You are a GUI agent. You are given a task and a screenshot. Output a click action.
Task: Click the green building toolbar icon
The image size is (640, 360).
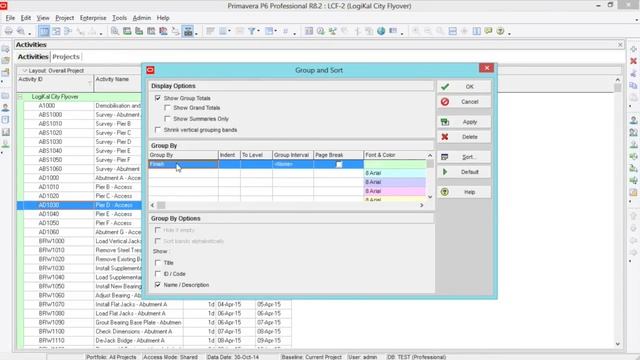click(x=139, y=31)
